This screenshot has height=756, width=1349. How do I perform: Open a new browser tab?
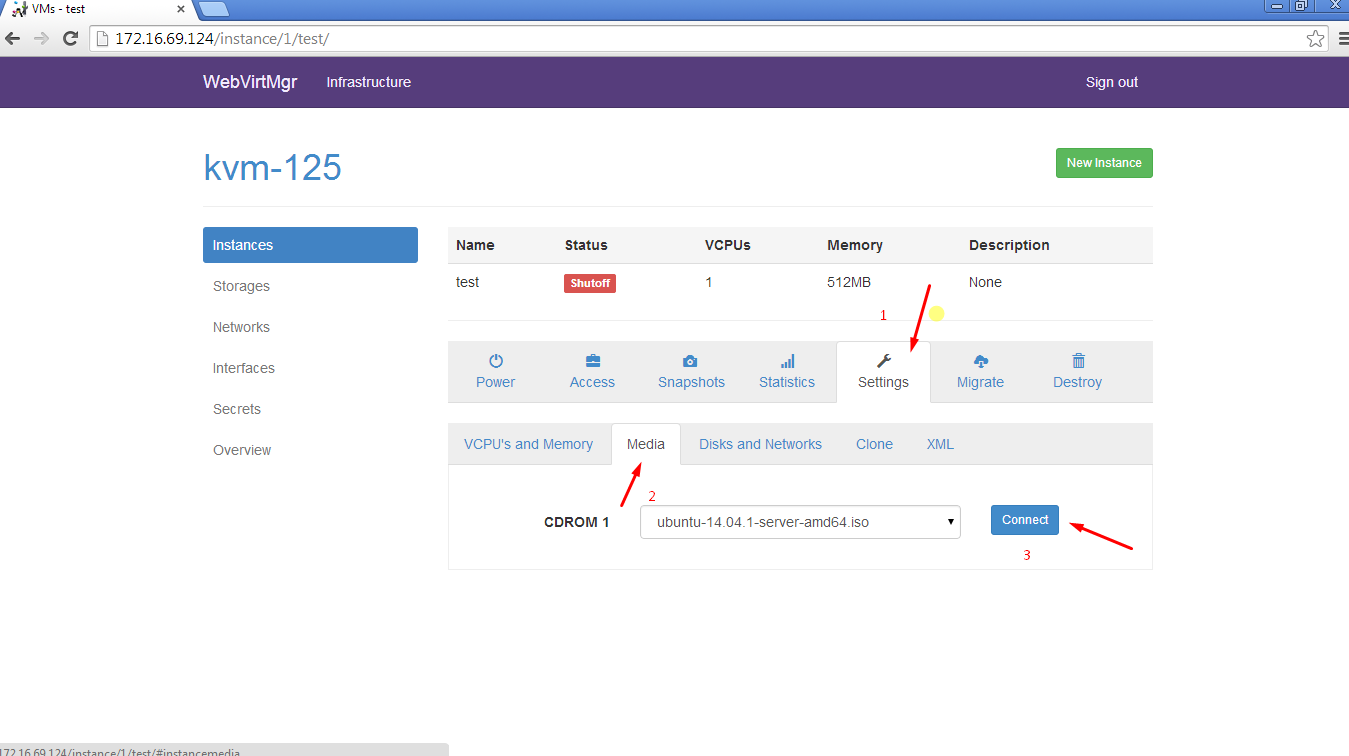[214, 10]
